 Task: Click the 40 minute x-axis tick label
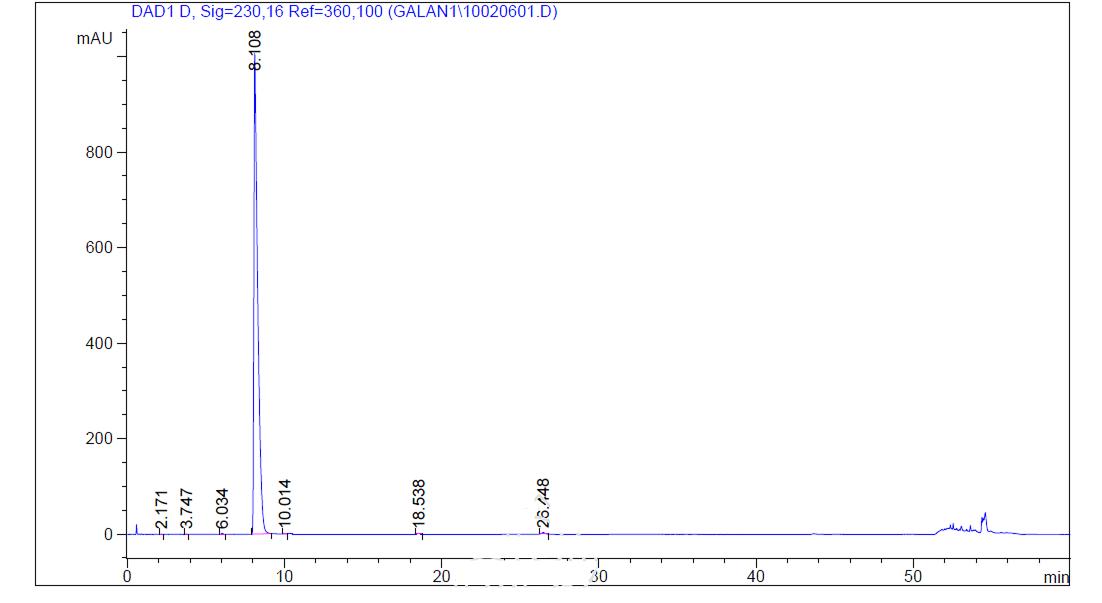pyautogui.click(x=756, y=576)
